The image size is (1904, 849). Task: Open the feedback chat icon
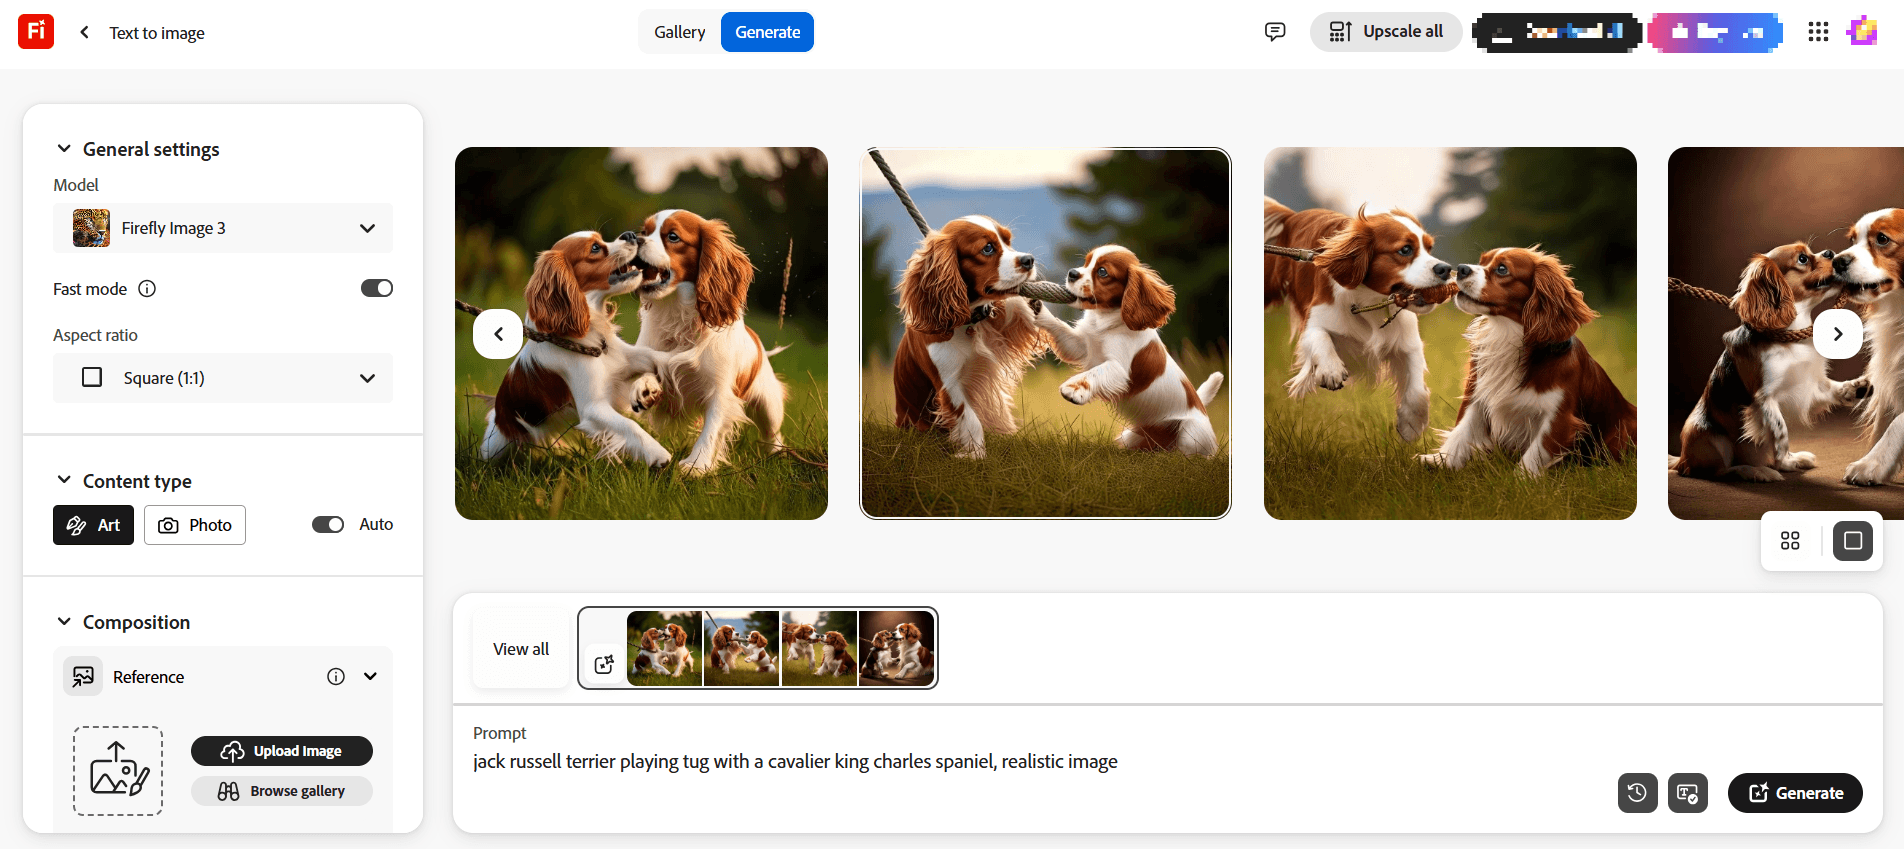pyautogui.click(x=1275, y=32)
